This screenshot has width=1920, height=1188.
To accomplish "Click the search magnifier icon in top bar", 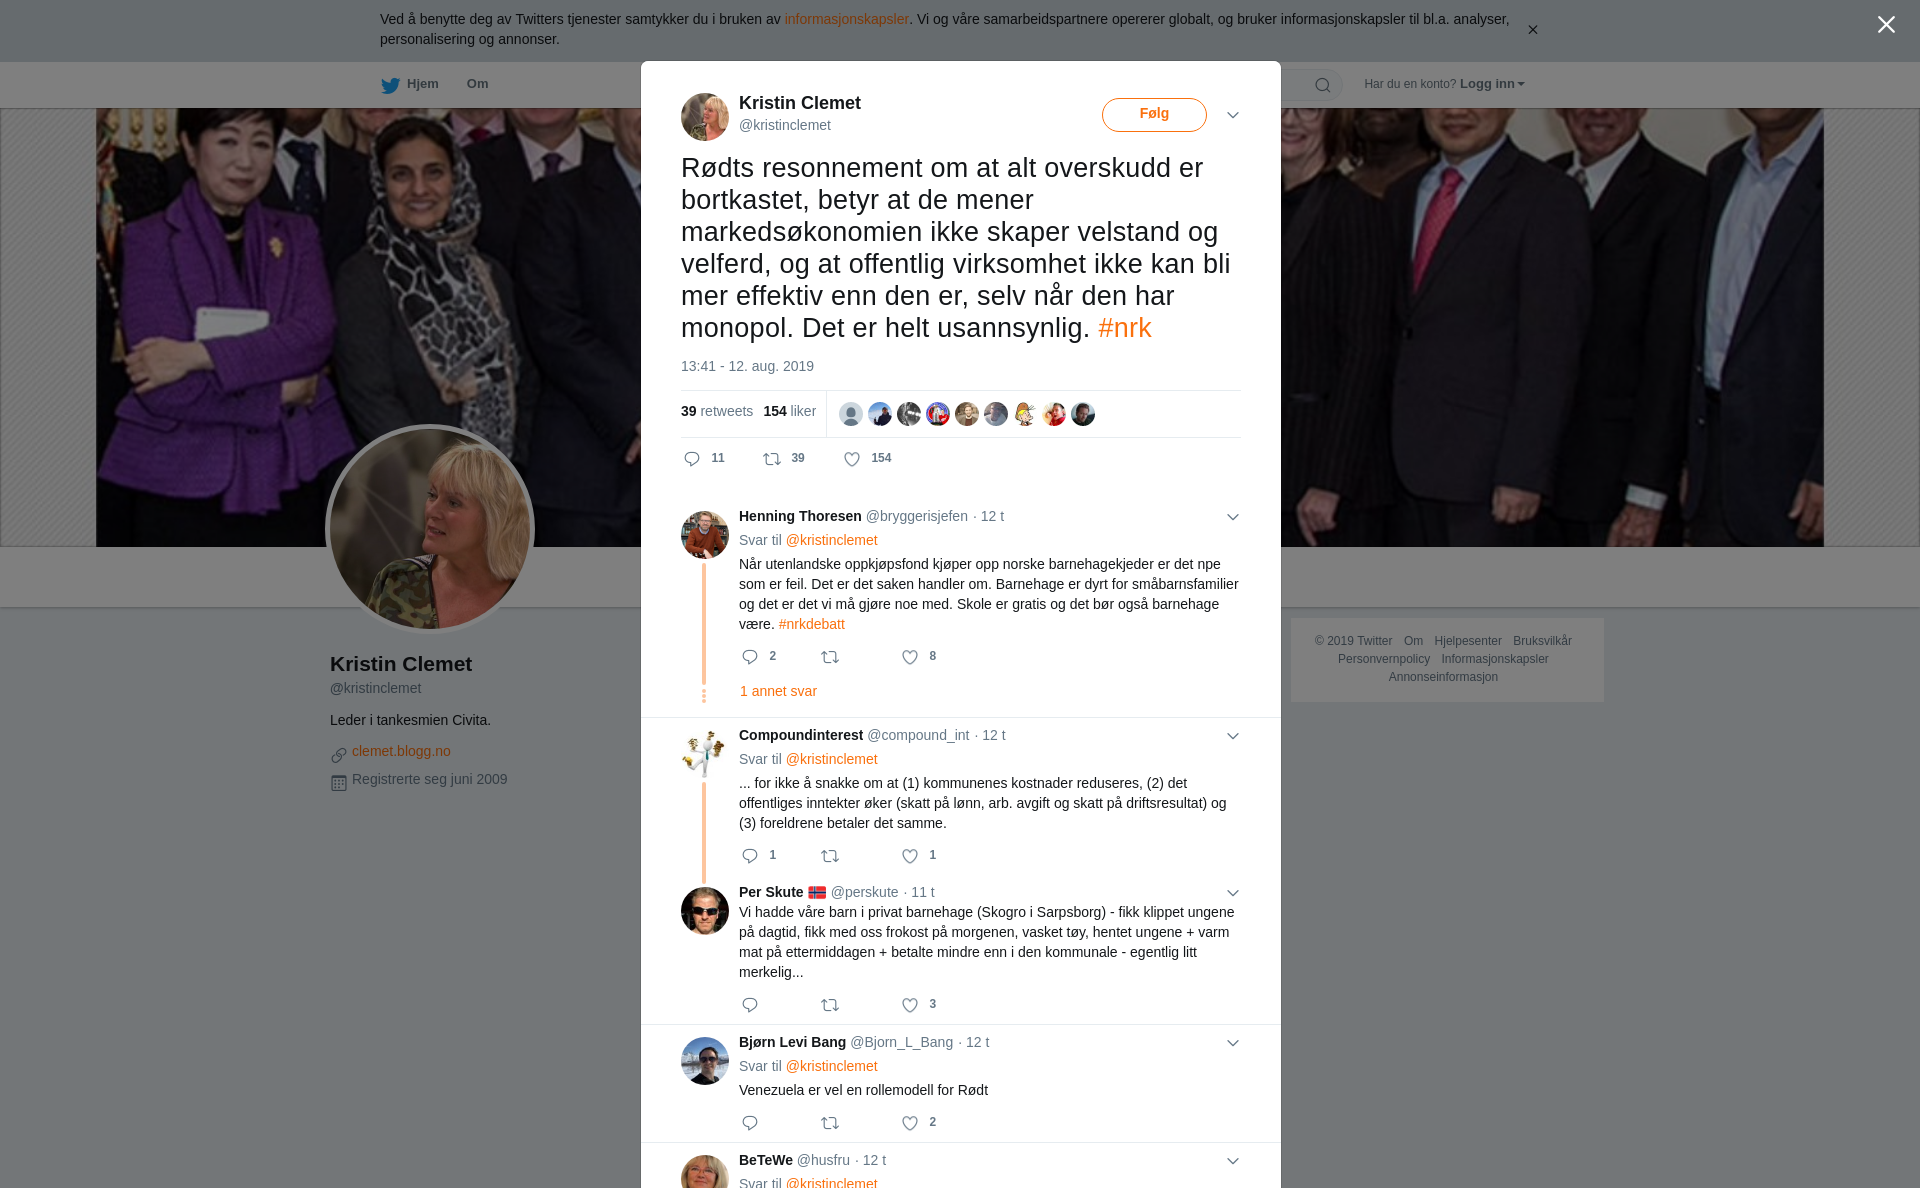I will pyautogui.click(x=1323, y=85).
